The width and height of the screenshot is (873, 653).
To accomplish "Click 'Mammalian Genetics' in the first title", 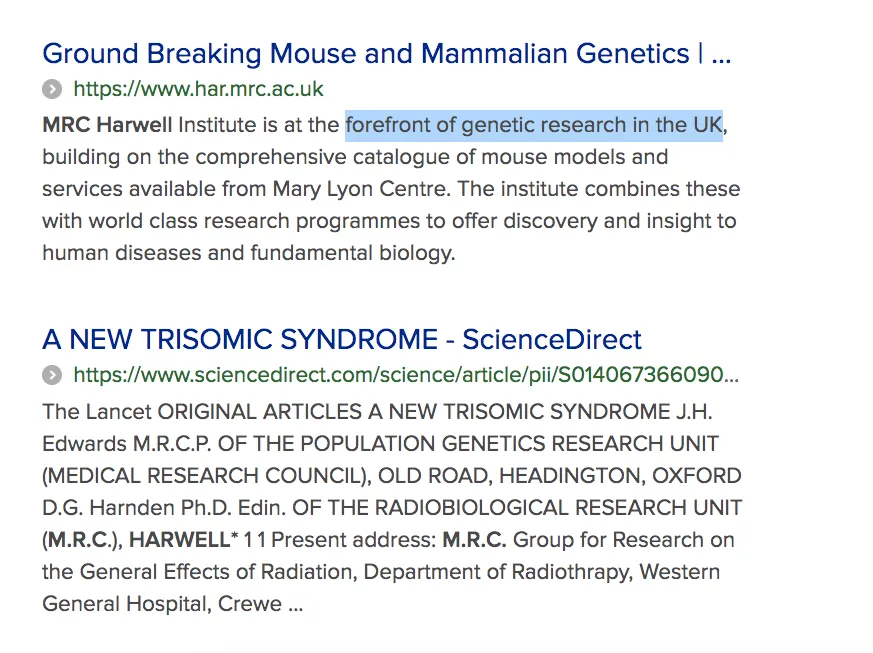I will [x=555, y=54].
